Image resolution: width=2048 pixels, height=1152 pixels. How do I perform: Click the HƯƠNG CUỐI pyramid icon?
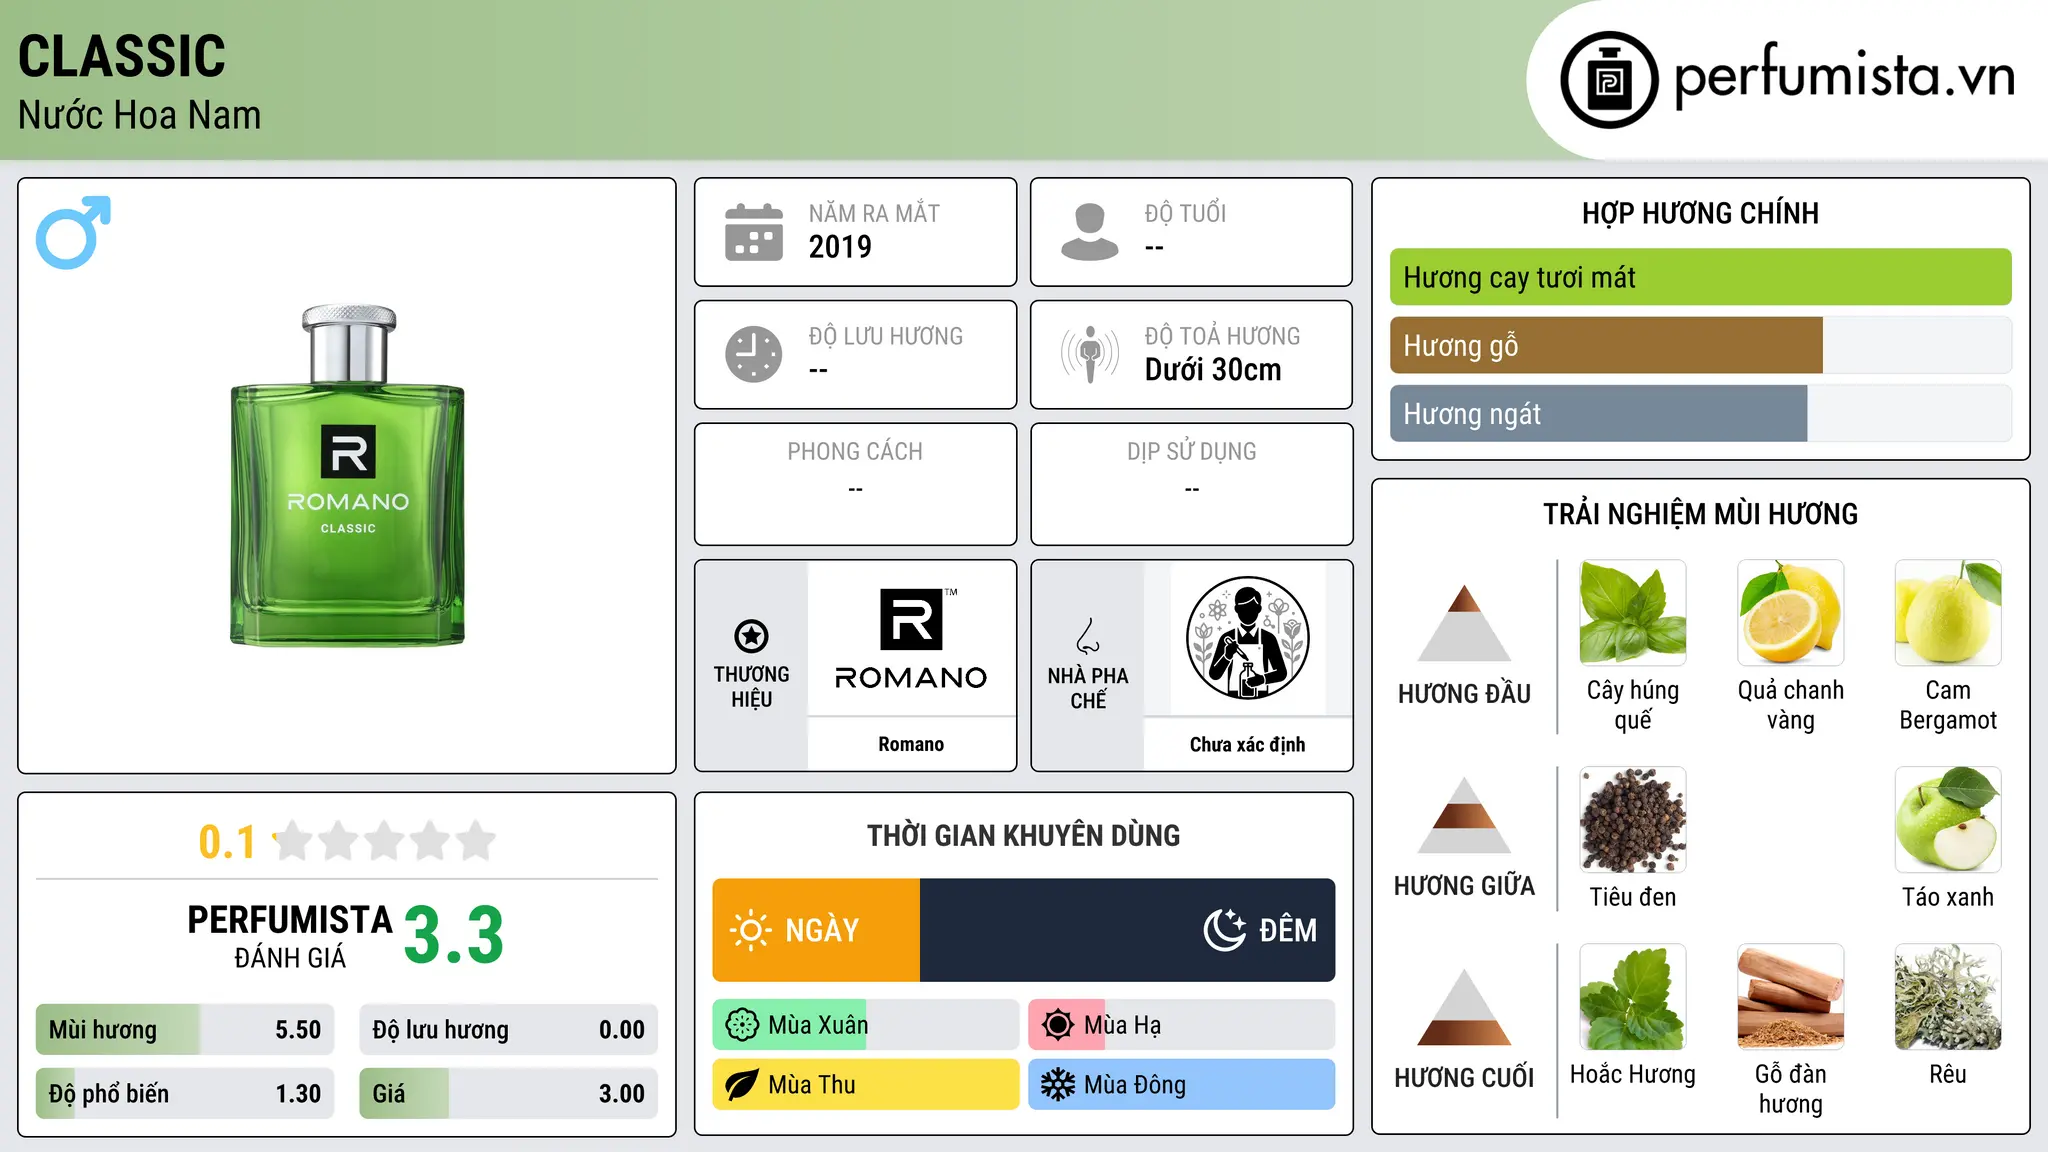1464,1007
